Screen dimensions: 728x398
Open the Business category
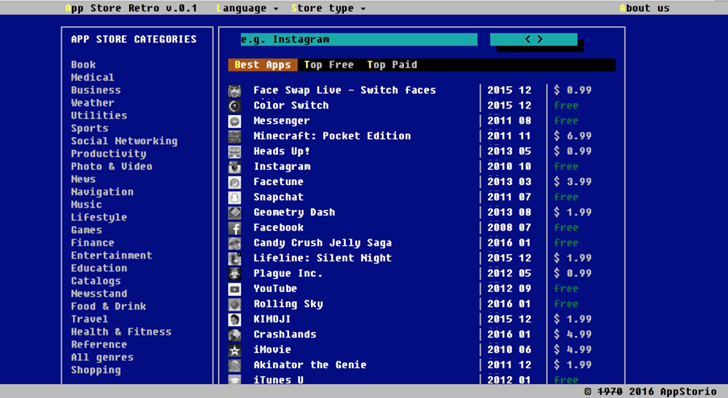click(x=96, y=90)
